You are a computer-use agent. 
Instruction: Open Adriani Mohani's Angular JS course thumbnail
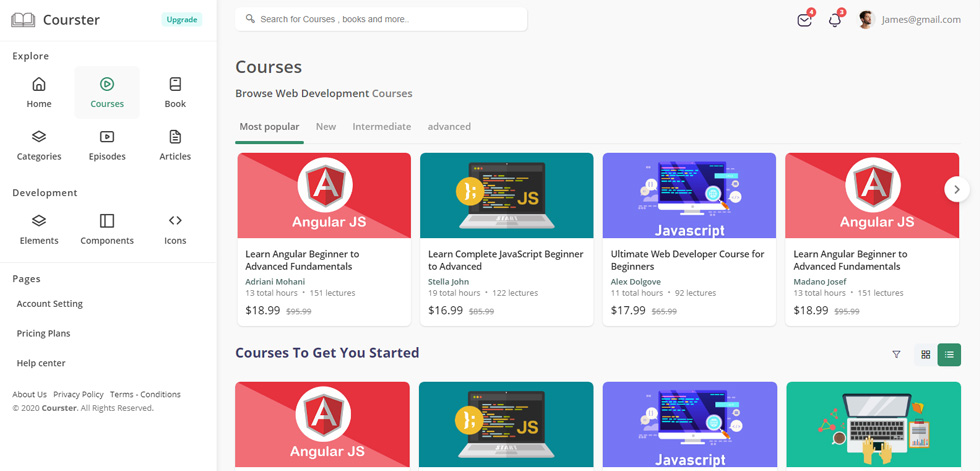point(324,196)
